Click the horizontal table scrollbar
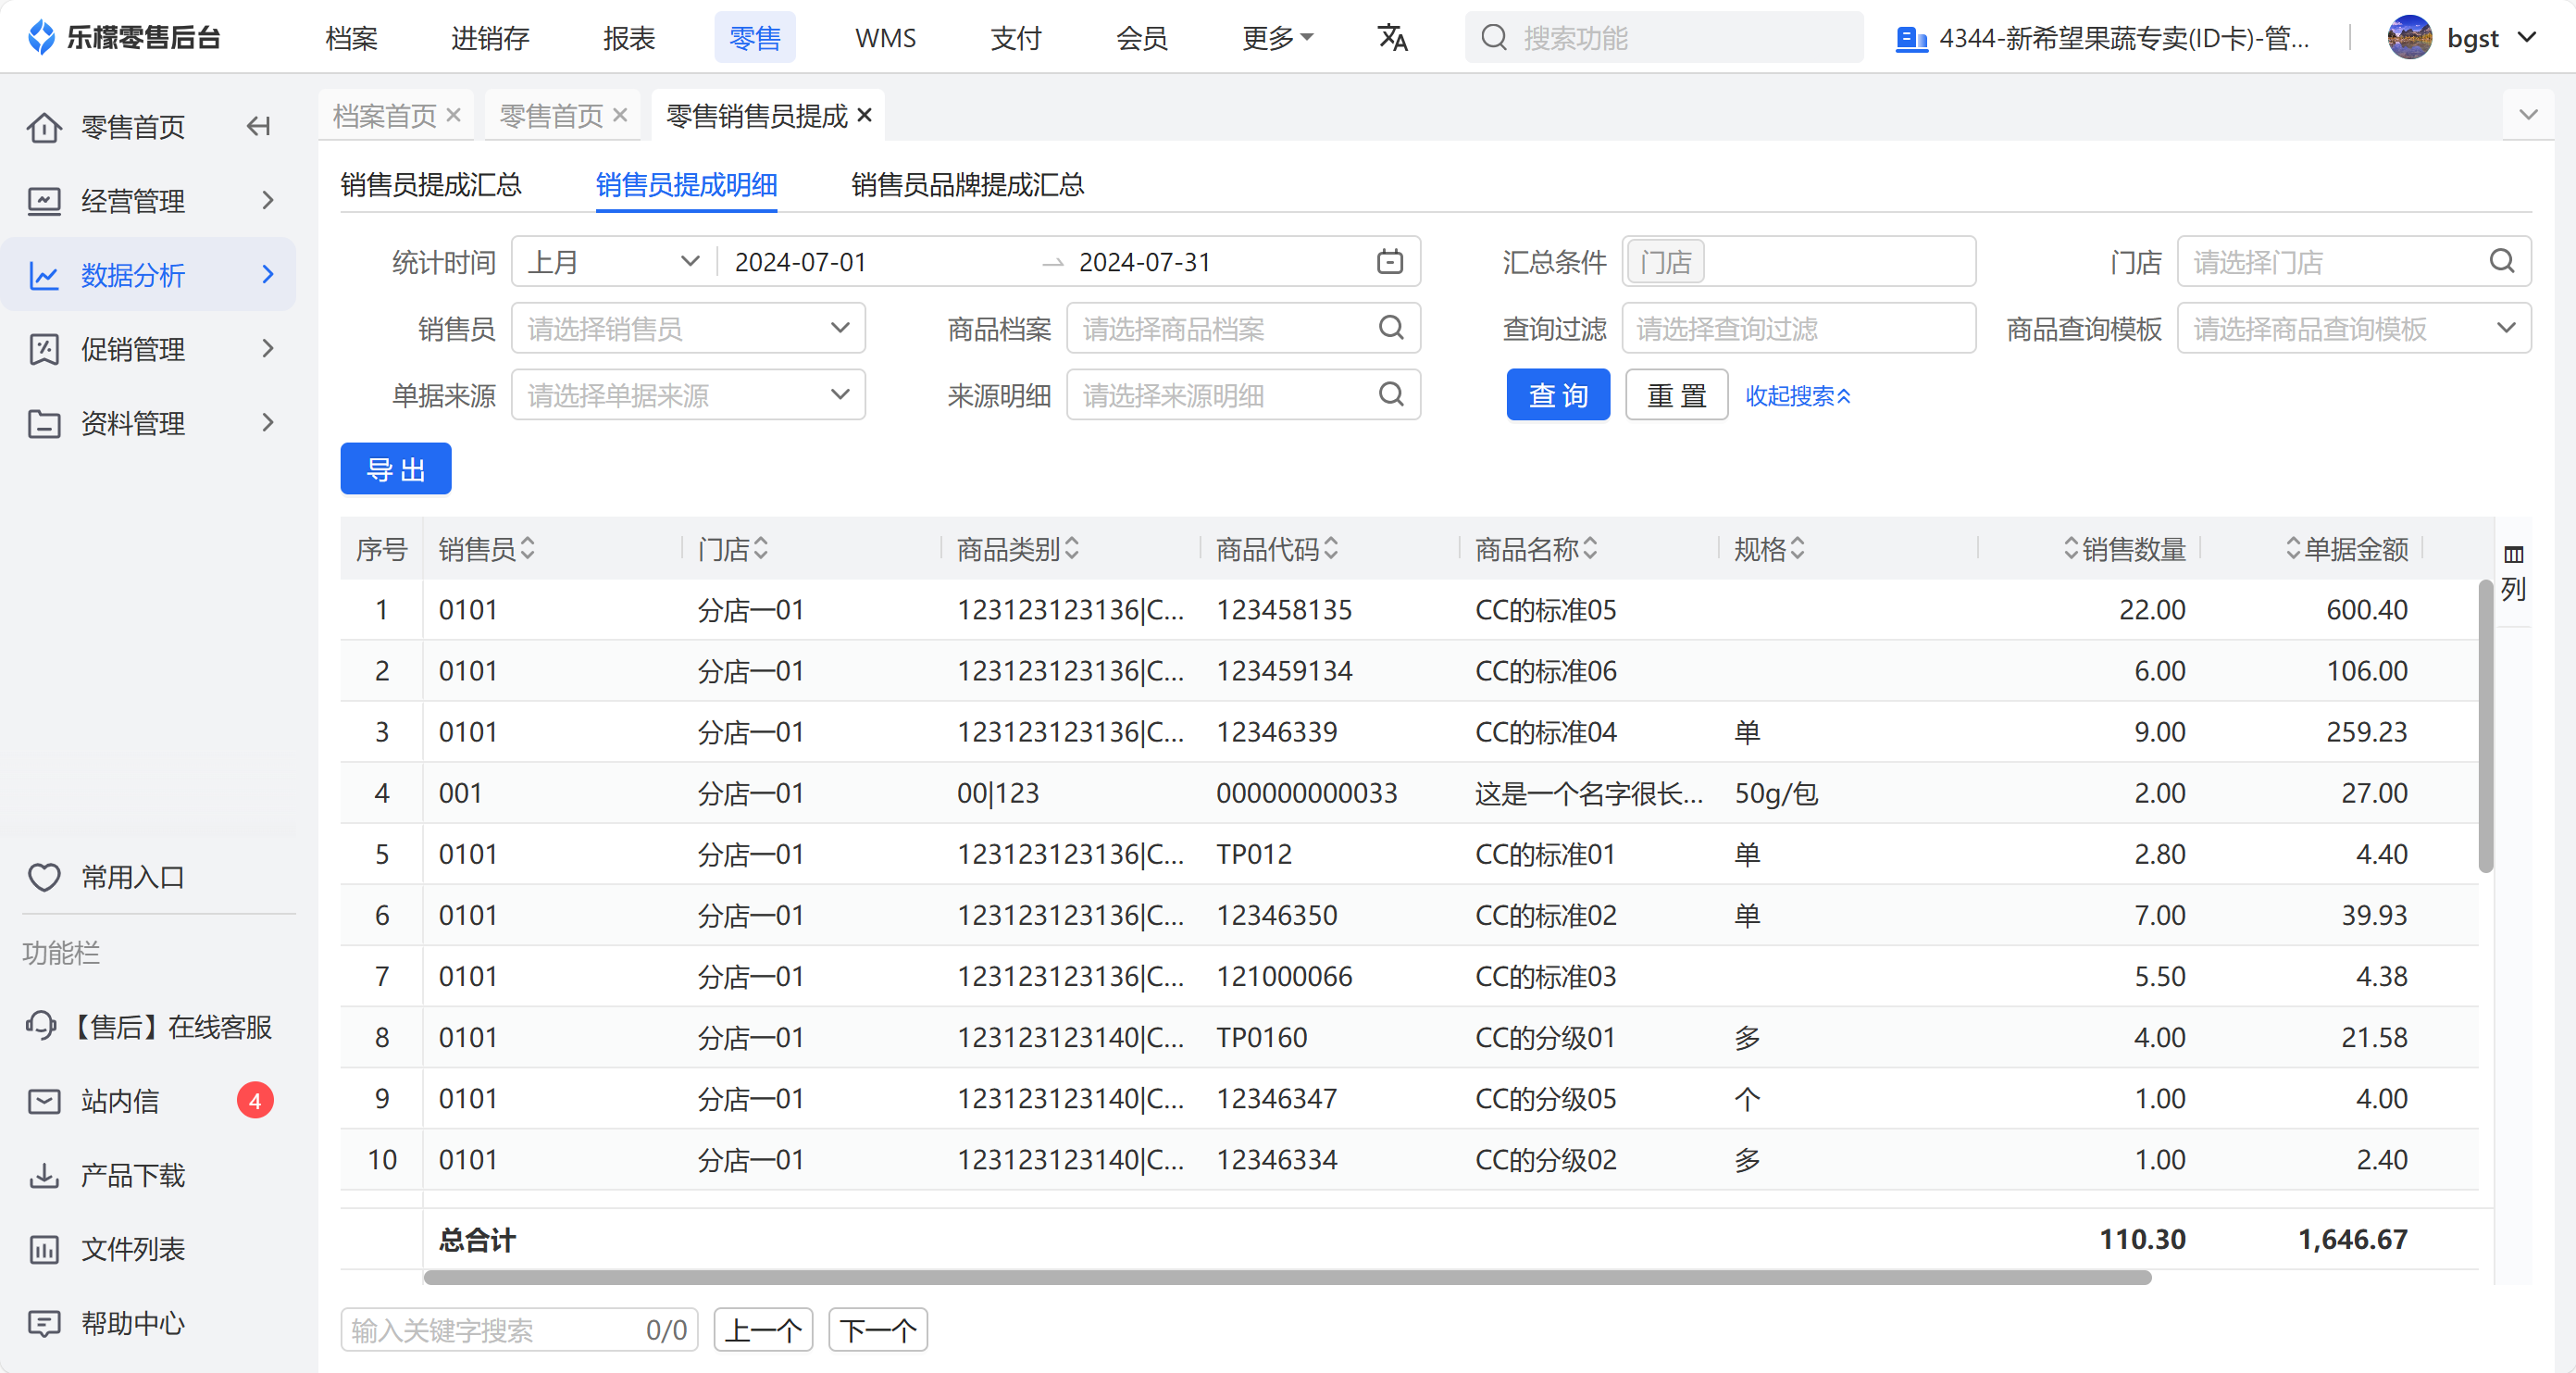2576x1373 pixels. pyautogui.click(x=1286, y=1277)
